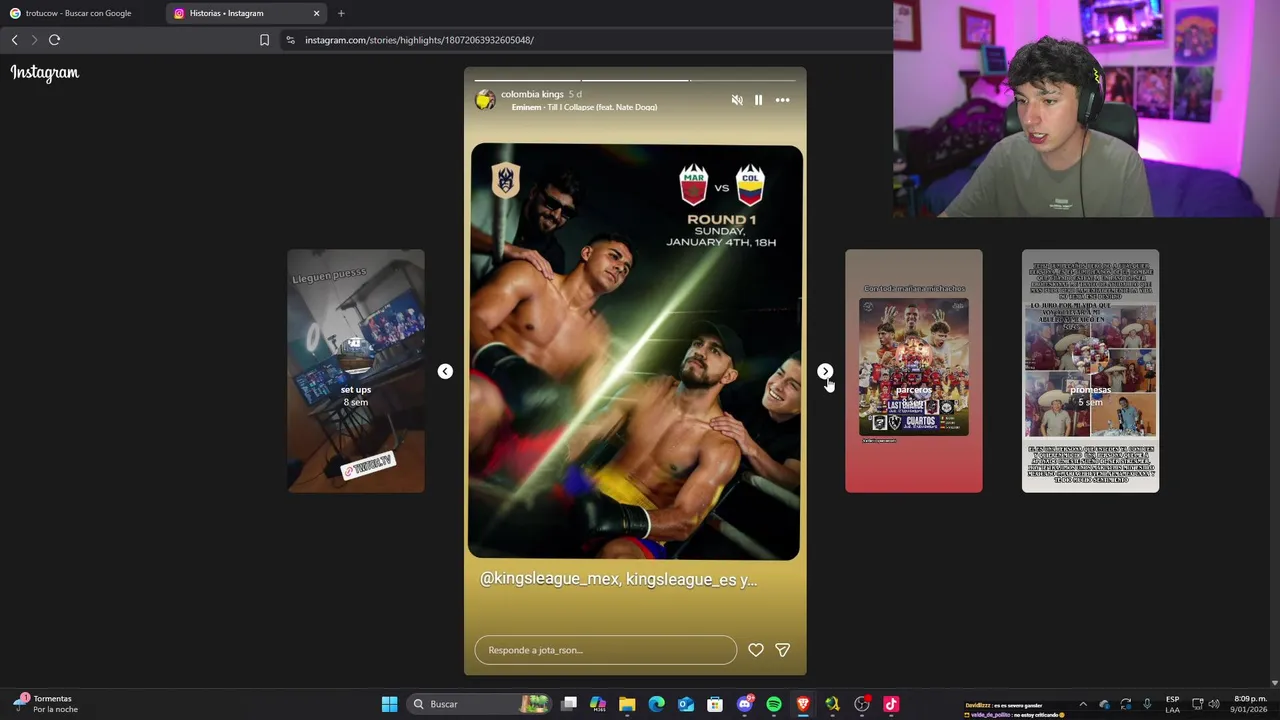
Task: Open the Windows Start menu
Action: 389,704
